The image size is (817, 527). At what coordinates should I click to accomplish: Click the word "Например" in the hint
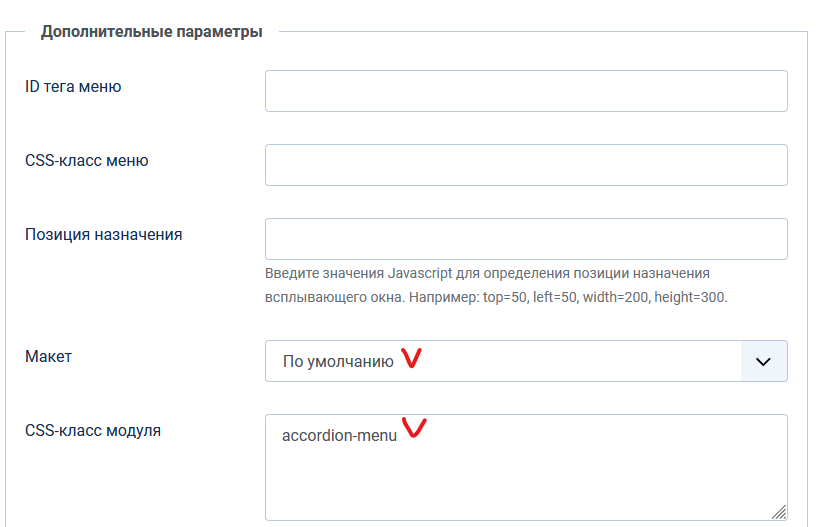coord(442,298)
